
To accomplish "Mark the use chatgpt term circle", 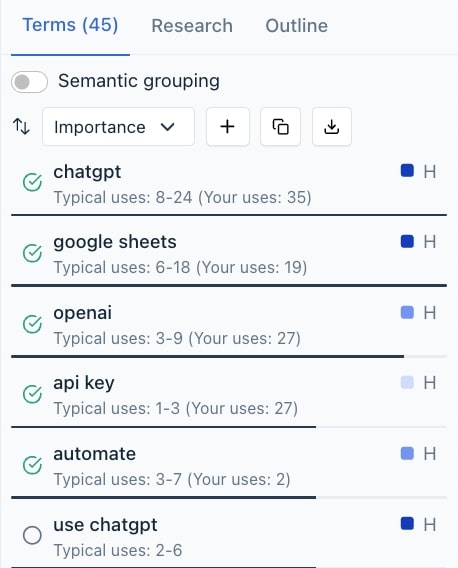I will [32, 535].
